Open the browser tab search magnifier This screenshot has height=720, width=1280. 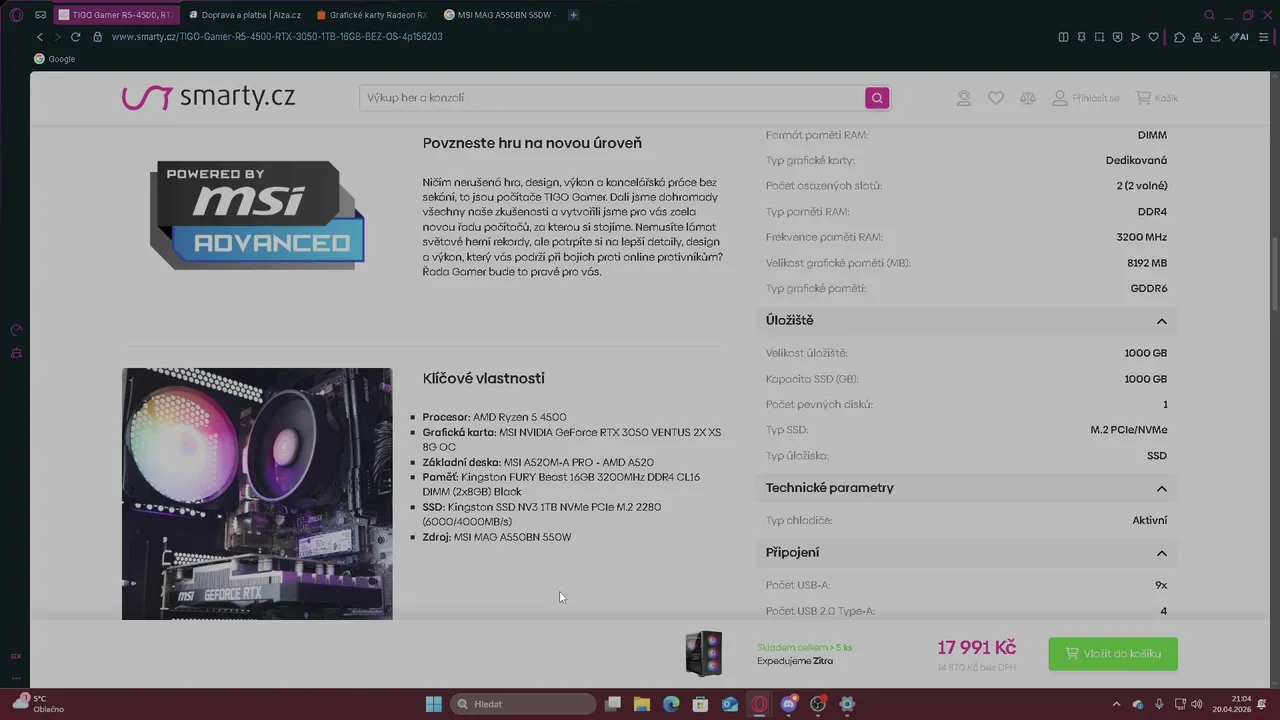pyautogui.click(x=1209, y=15)
